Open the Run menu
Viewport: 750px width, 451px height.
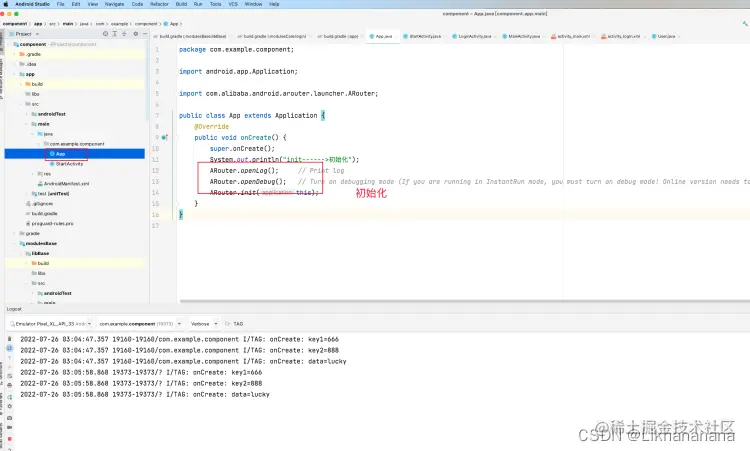coord(198,4)
